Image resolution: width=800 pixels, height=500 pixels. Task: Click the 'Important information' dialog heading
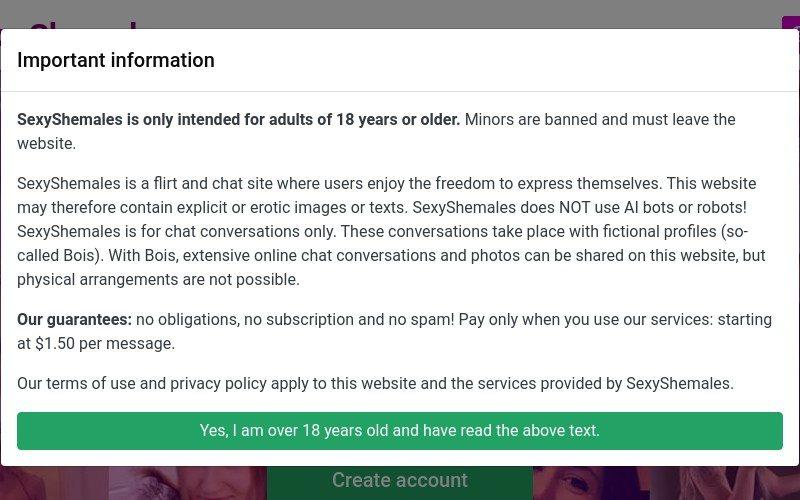click(x=116, y=60)
